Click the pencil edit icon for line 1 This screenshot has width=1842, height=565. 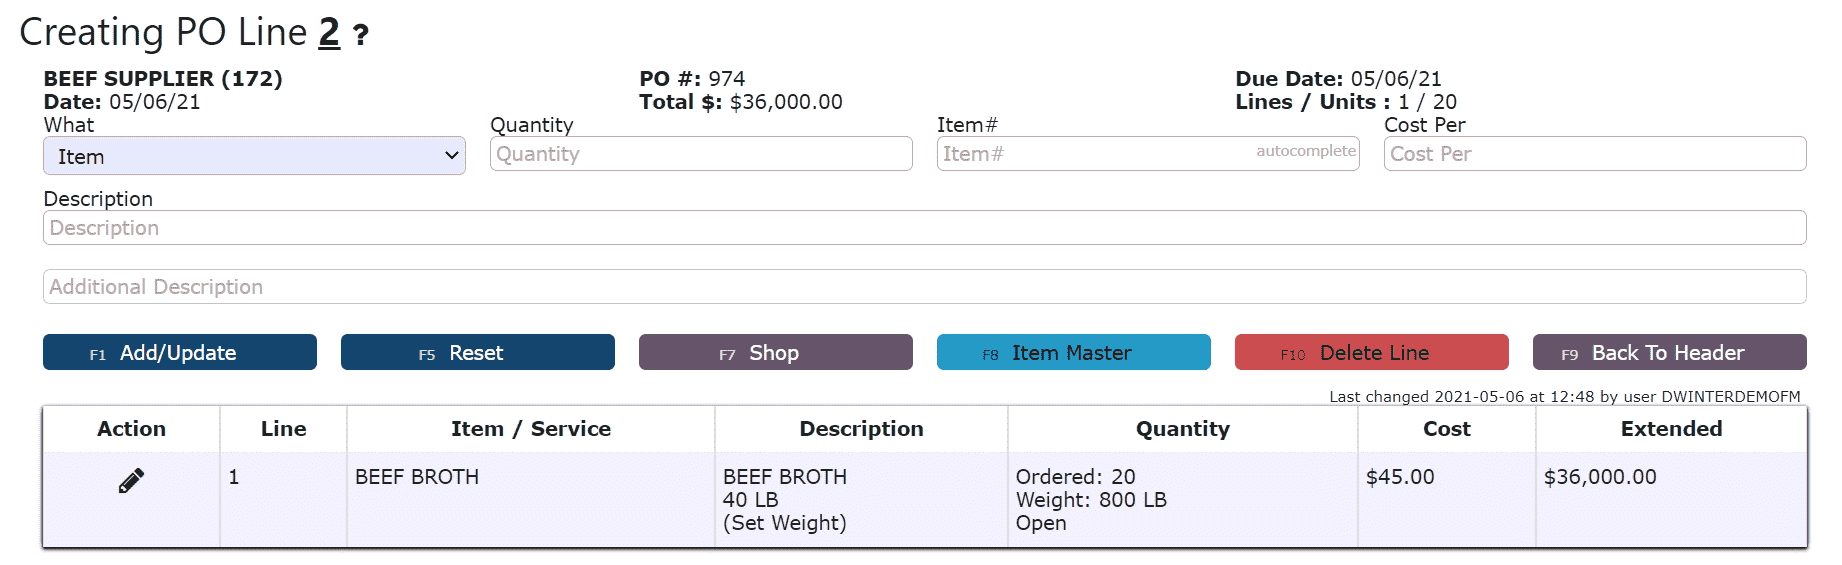pyautogui.click(x=131, y=481)
